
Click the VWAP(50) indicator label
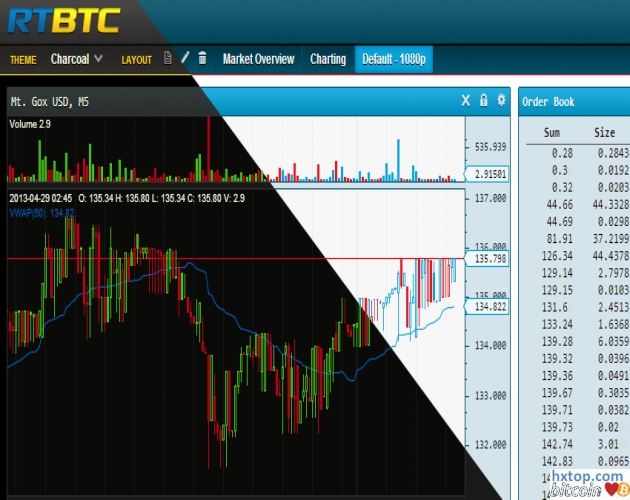click(42, 212)
